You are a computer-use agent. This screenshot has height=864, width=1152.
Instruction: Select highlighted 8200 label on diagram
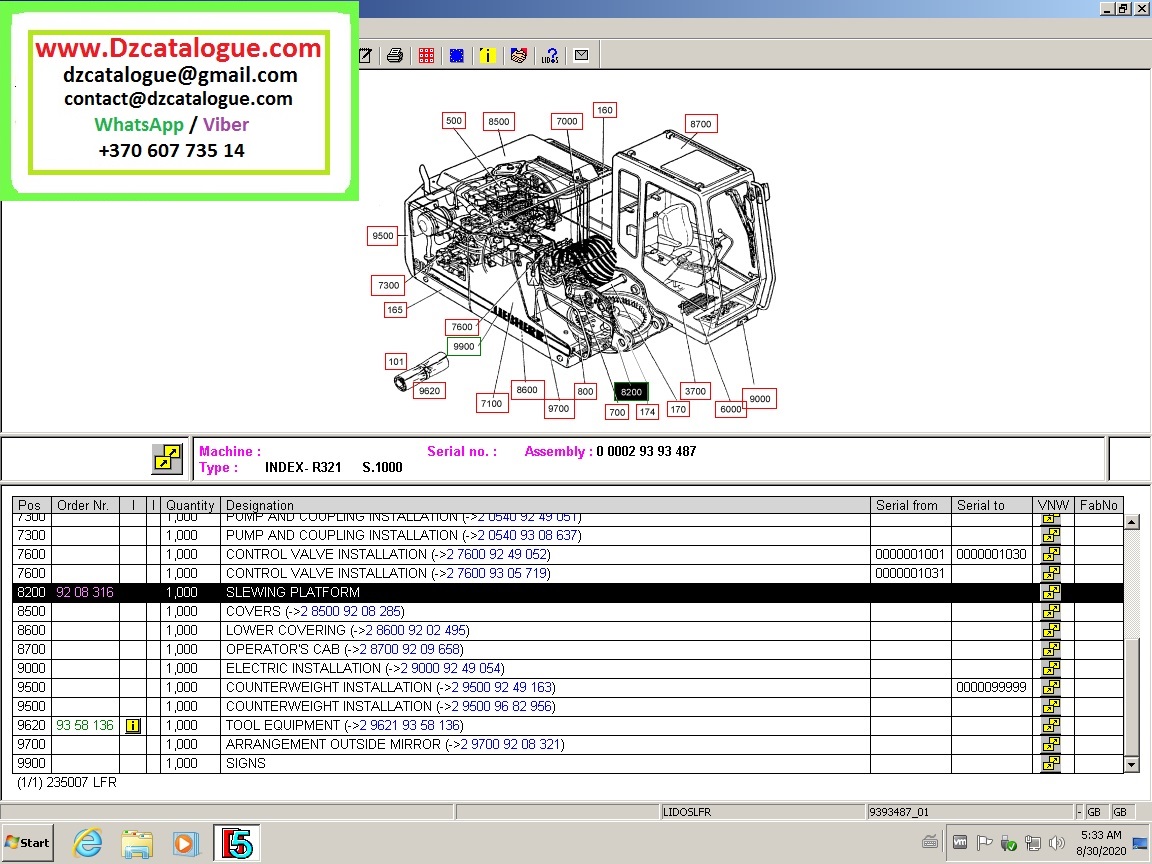tap(631, 392)
